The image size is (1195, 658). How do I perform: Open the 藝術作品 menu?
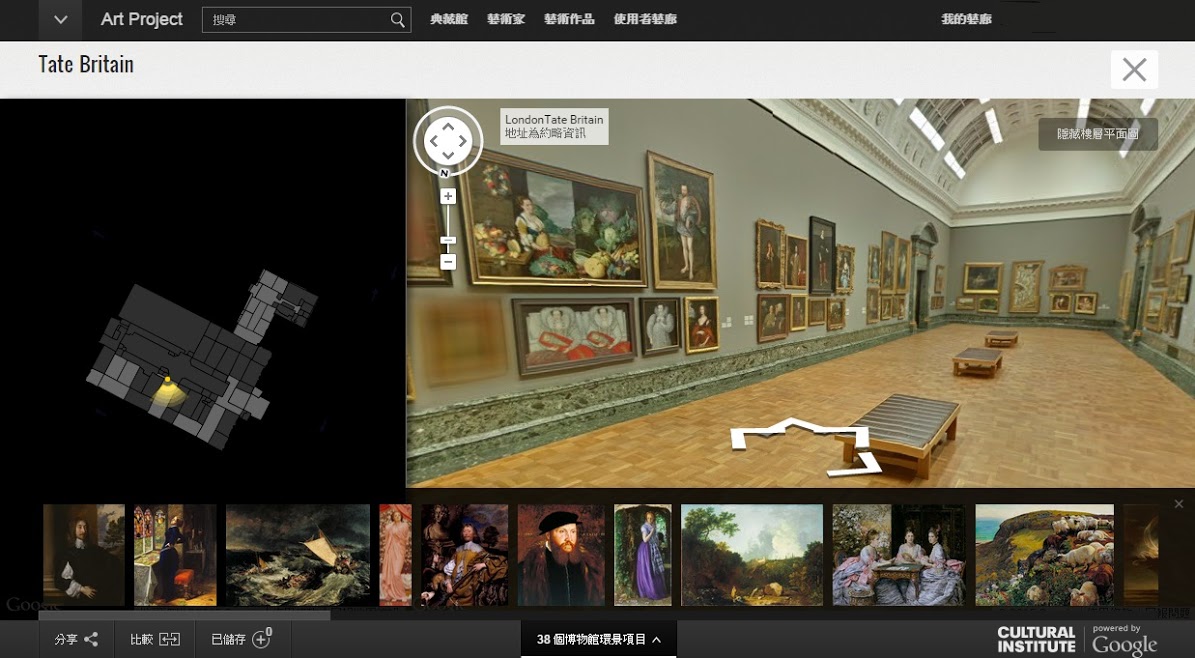click(x=569, y=19)
